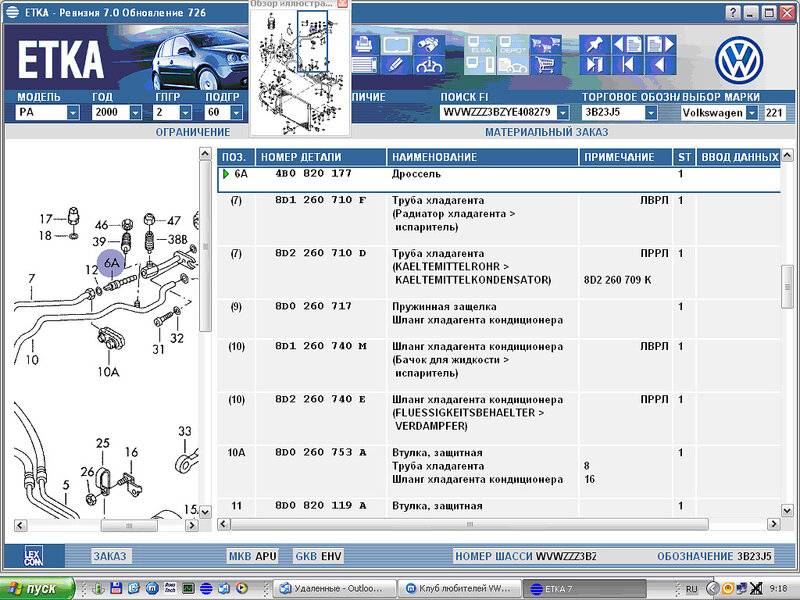The image size is (800, 600).
Task: Click the diagram's vertical scroll up arrow
Action: pos(205,154)
